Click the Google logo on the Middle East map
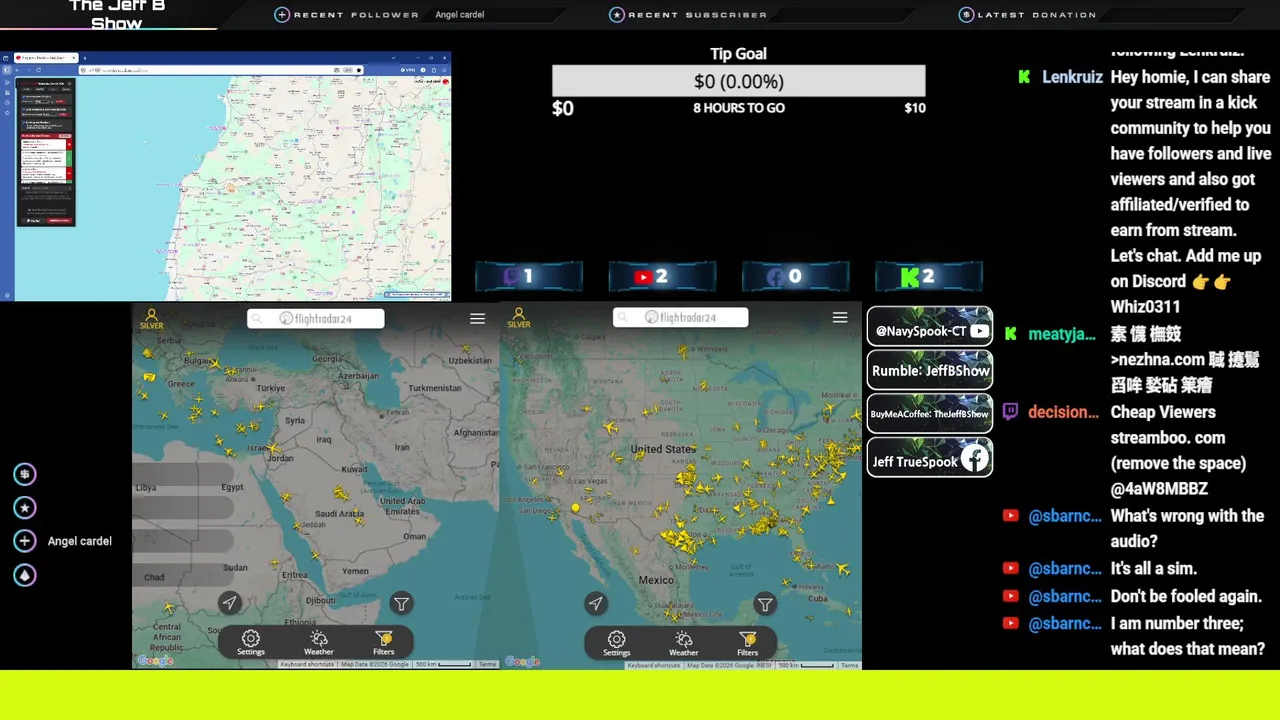1280x720 pixels. (x=155, y=661)
